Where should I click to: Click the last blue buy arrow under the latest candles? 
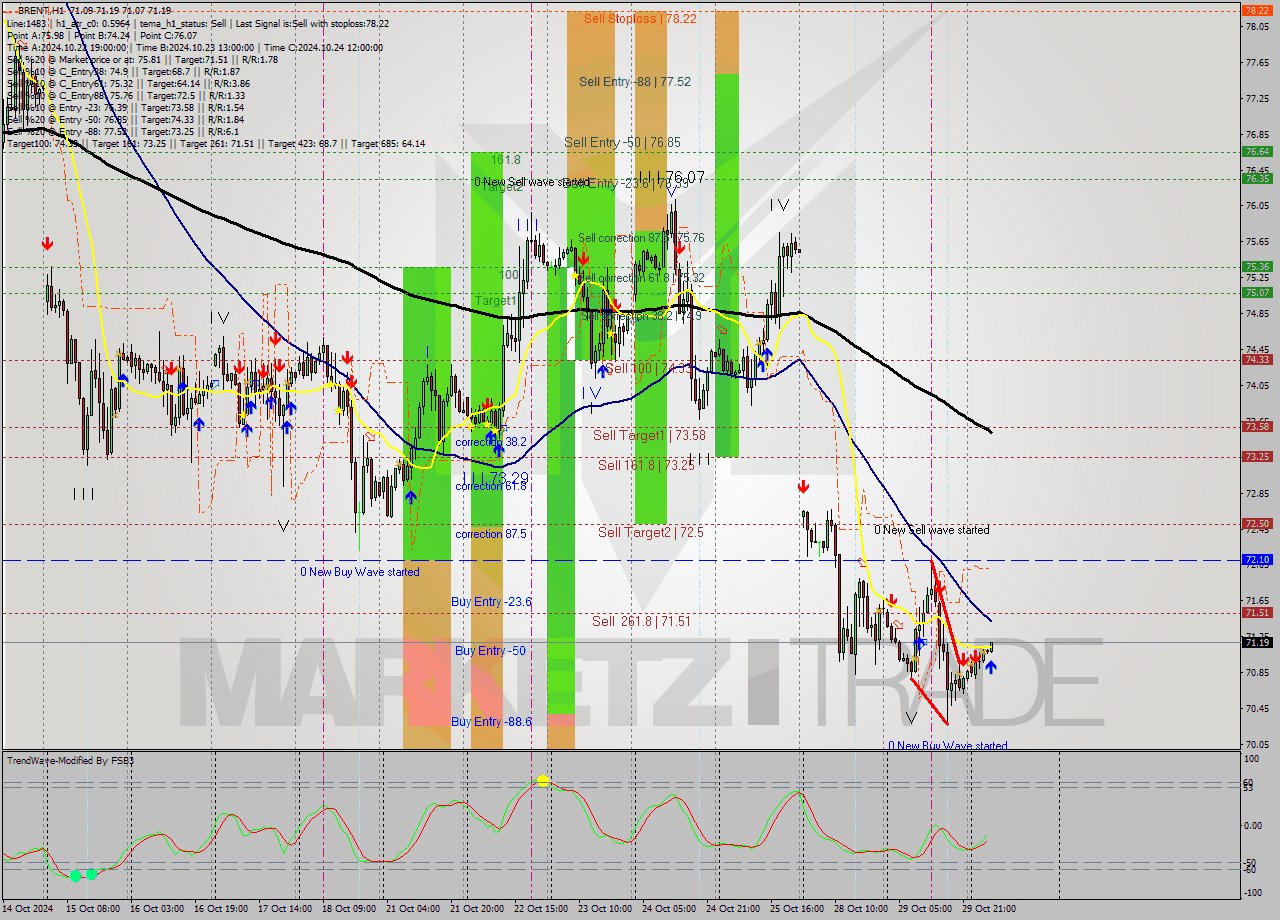point(990,666)
